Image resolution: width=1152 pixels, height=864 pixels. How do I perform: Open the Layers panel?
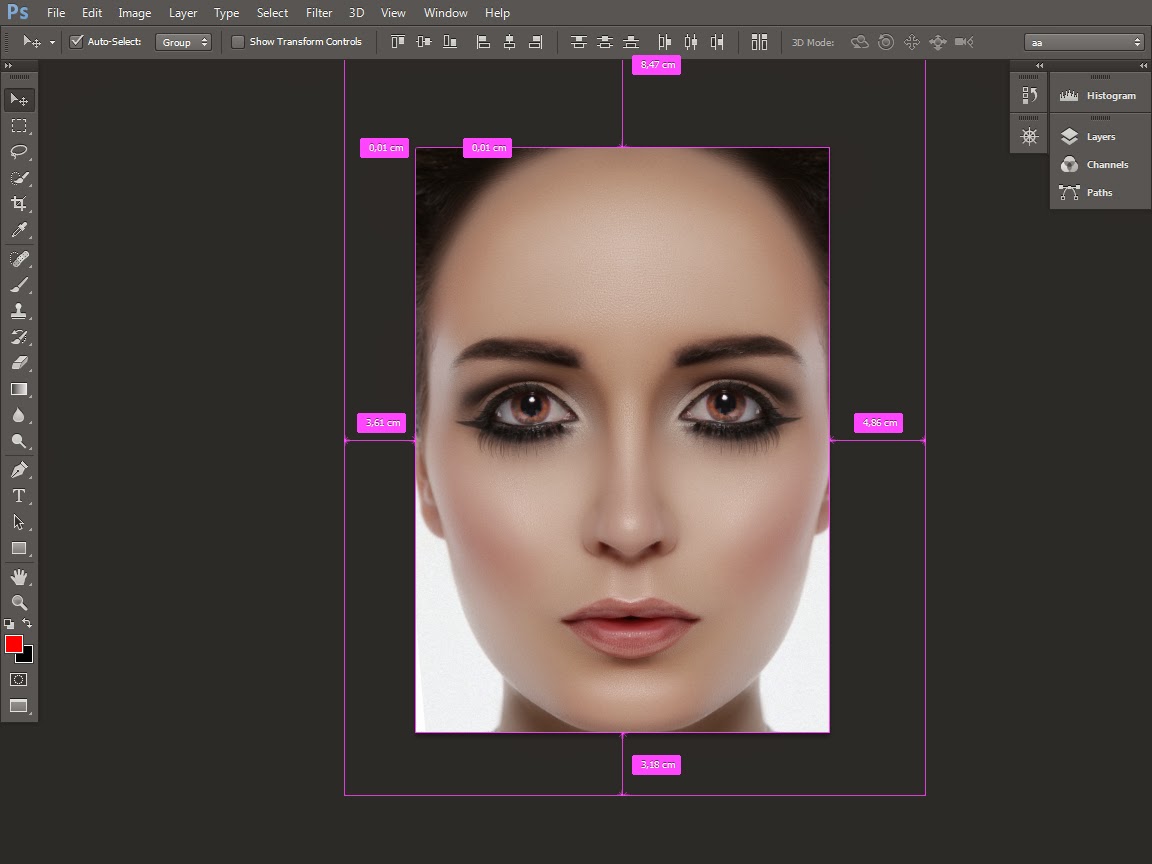(x=1099, y=137)
